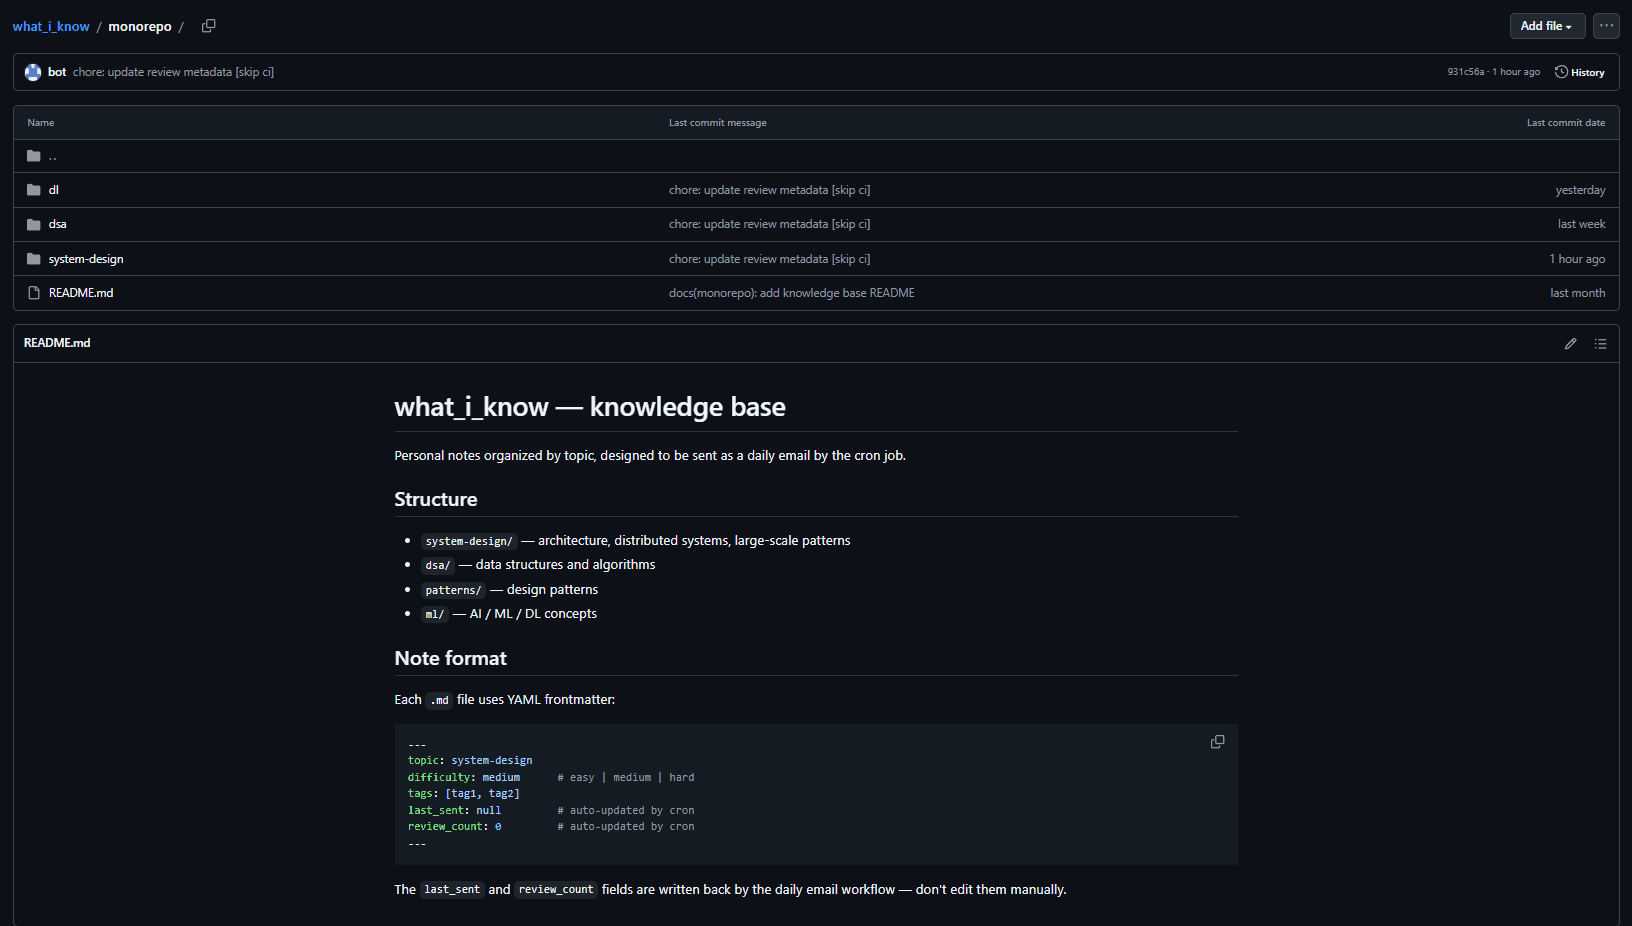This screenshot has height=926, width=1632.
Task: Open commit message for the dl row
Action: click(x=769, y=190)
